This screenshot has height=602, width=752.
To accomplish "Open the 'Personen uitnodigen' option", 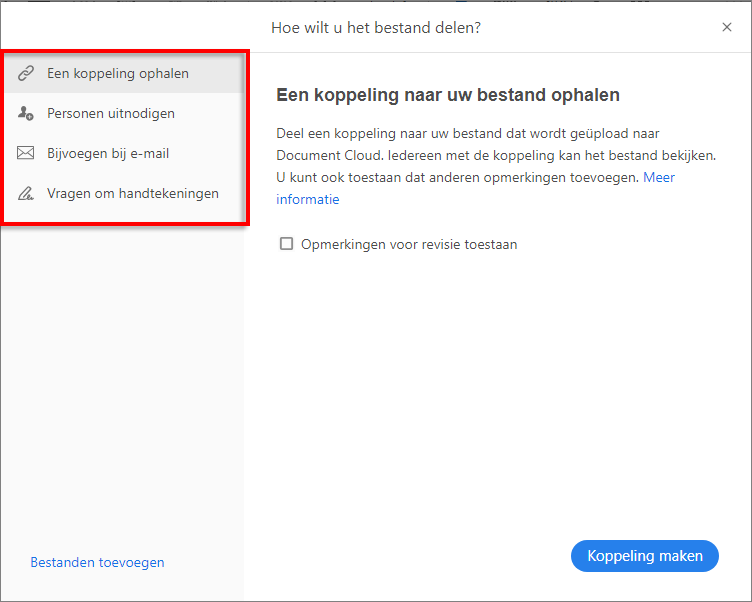I will pos(111,114).
